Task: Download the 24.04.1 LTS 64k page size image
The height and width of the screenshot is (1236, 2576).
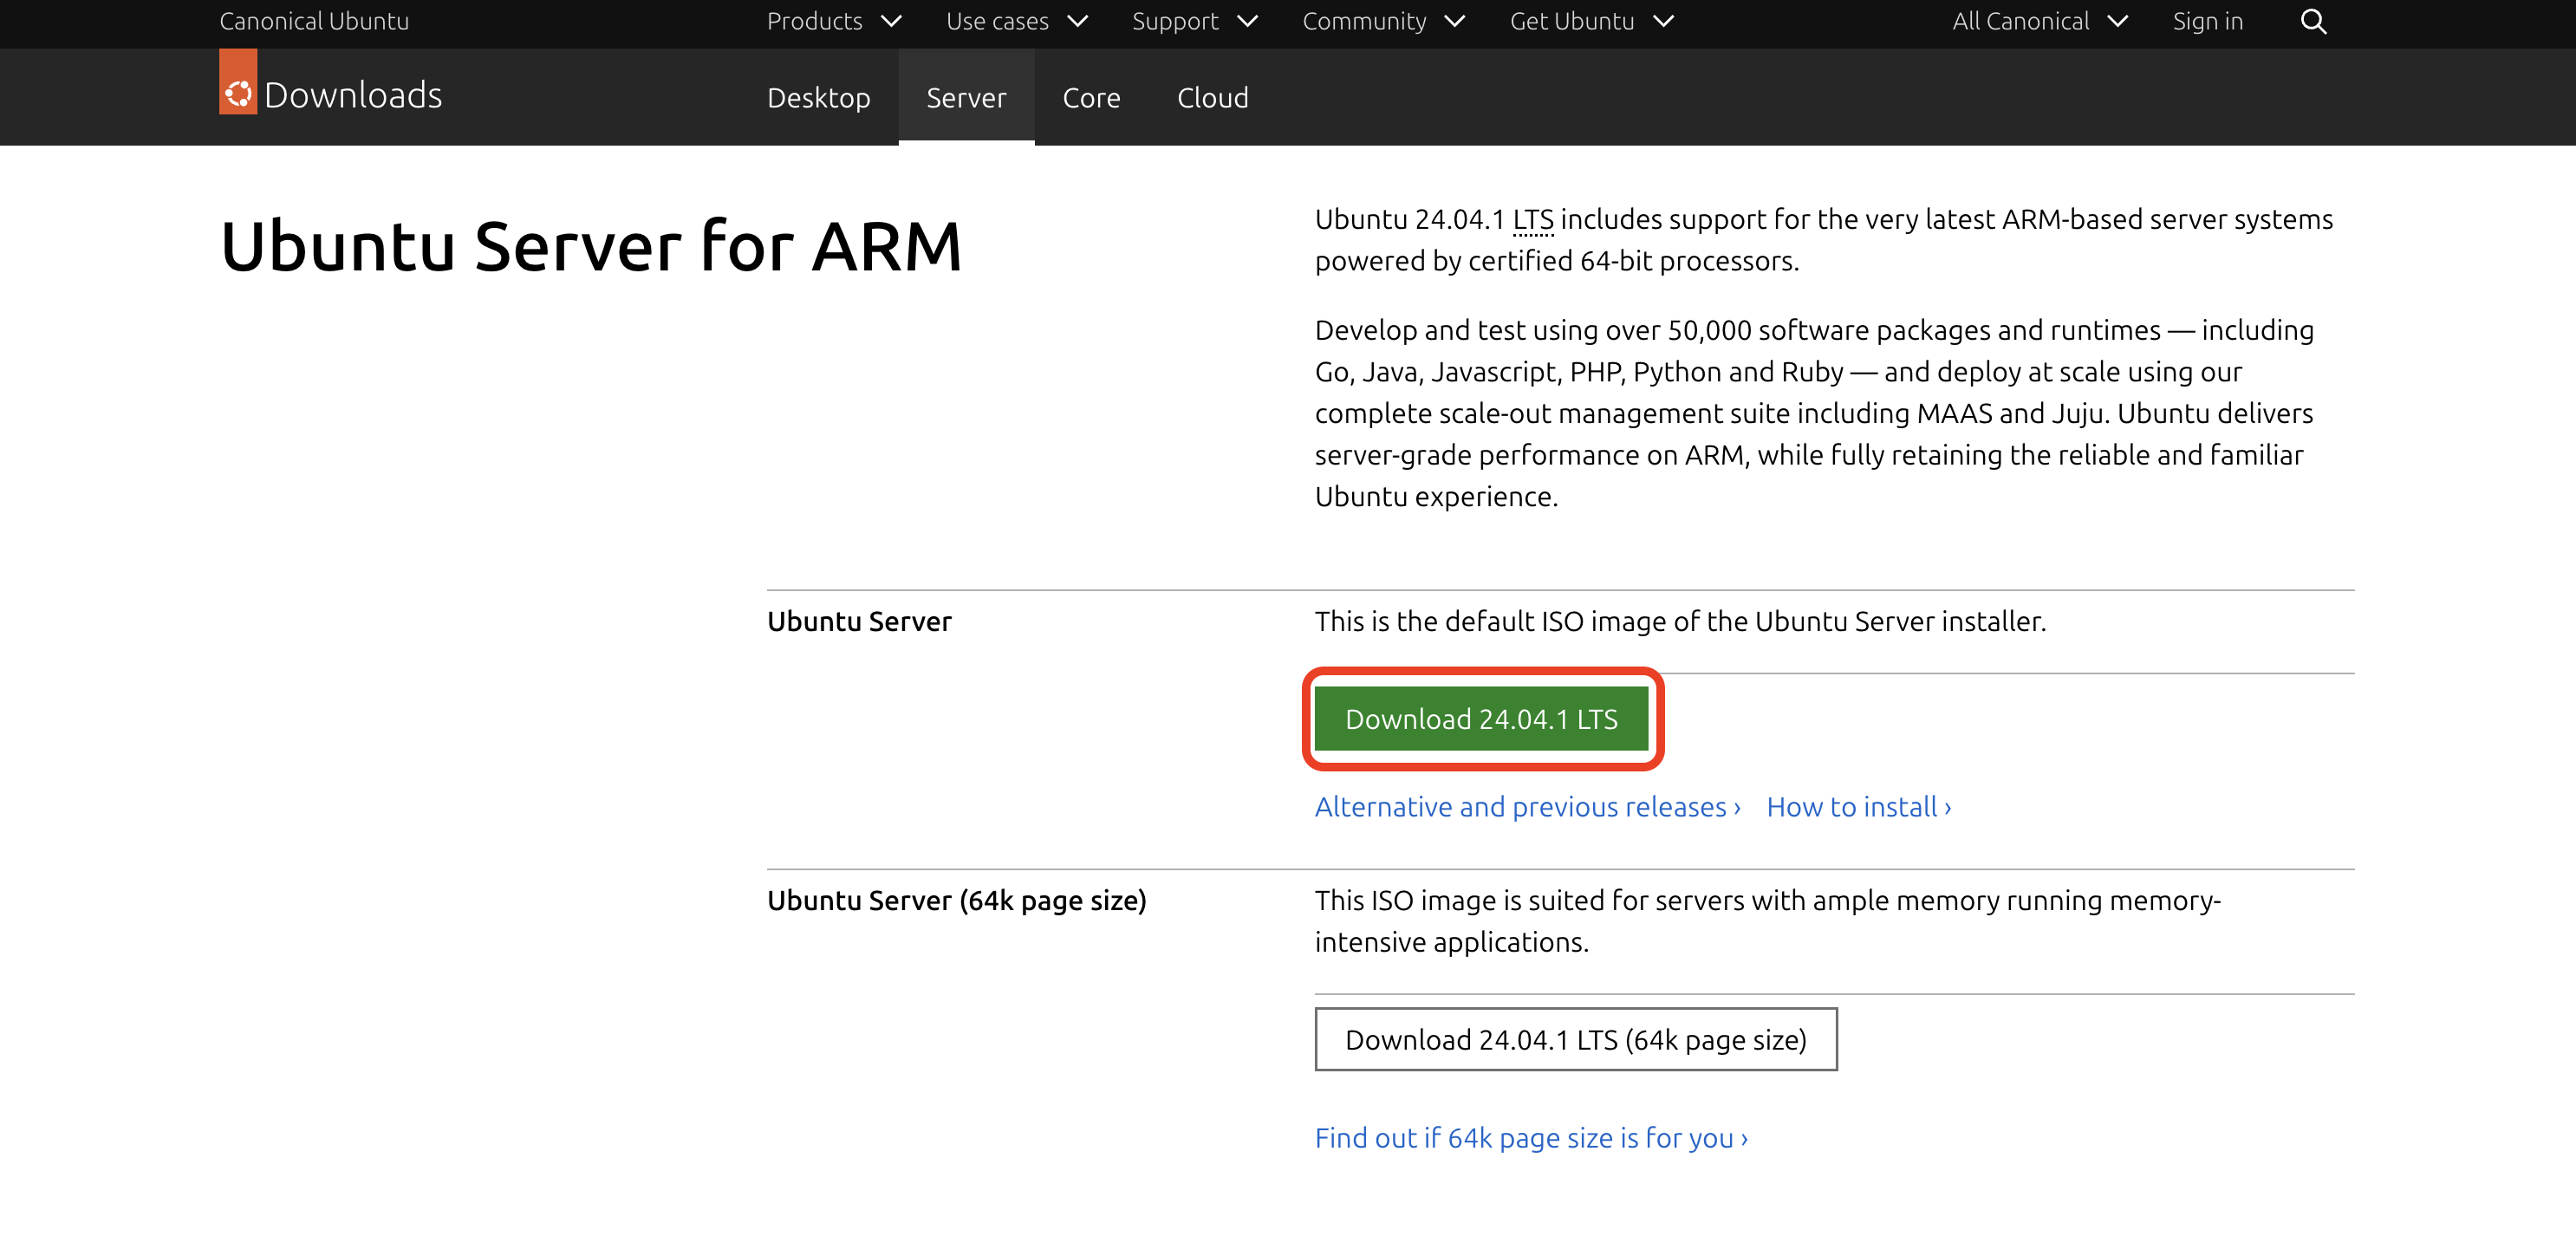Action: pyautogui.click(x=1575, y=1039)
